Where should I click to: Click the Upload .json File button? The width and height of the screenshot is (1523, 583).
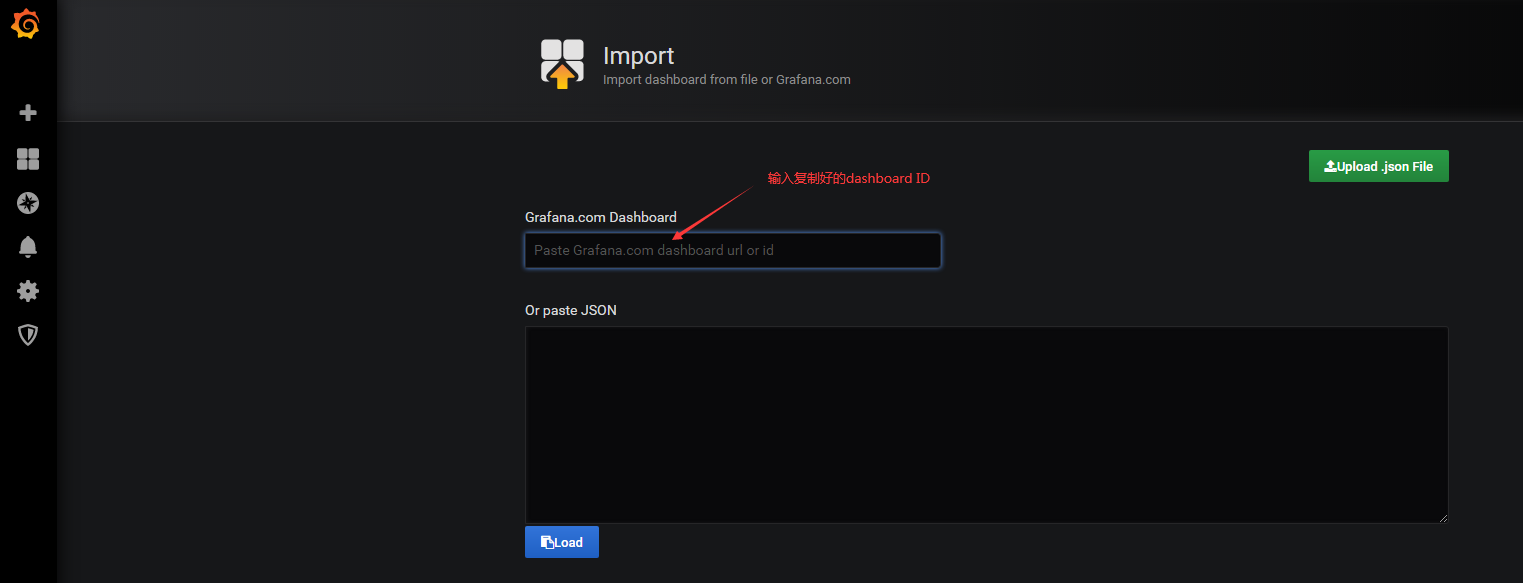pyautogui.click(x=1378, y=166)
